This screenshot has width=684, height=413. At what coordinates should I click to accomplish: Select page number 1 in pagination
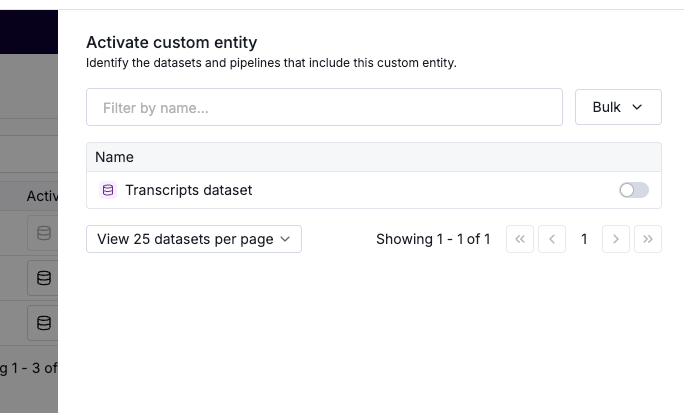(584, 239)
